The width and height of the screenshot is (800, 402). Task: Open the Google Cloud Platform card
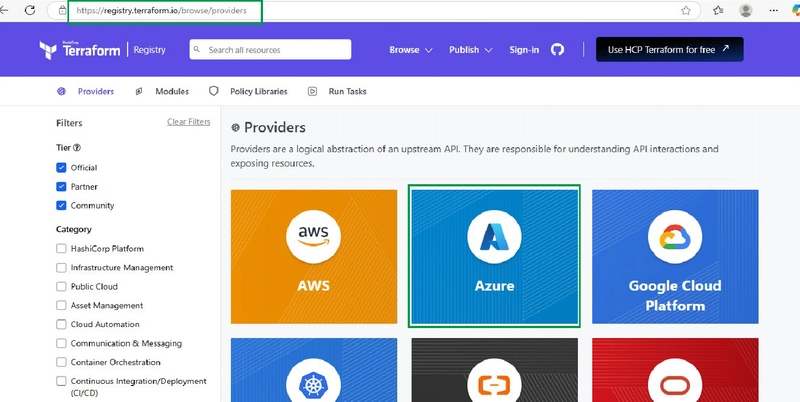click(675, 257)
